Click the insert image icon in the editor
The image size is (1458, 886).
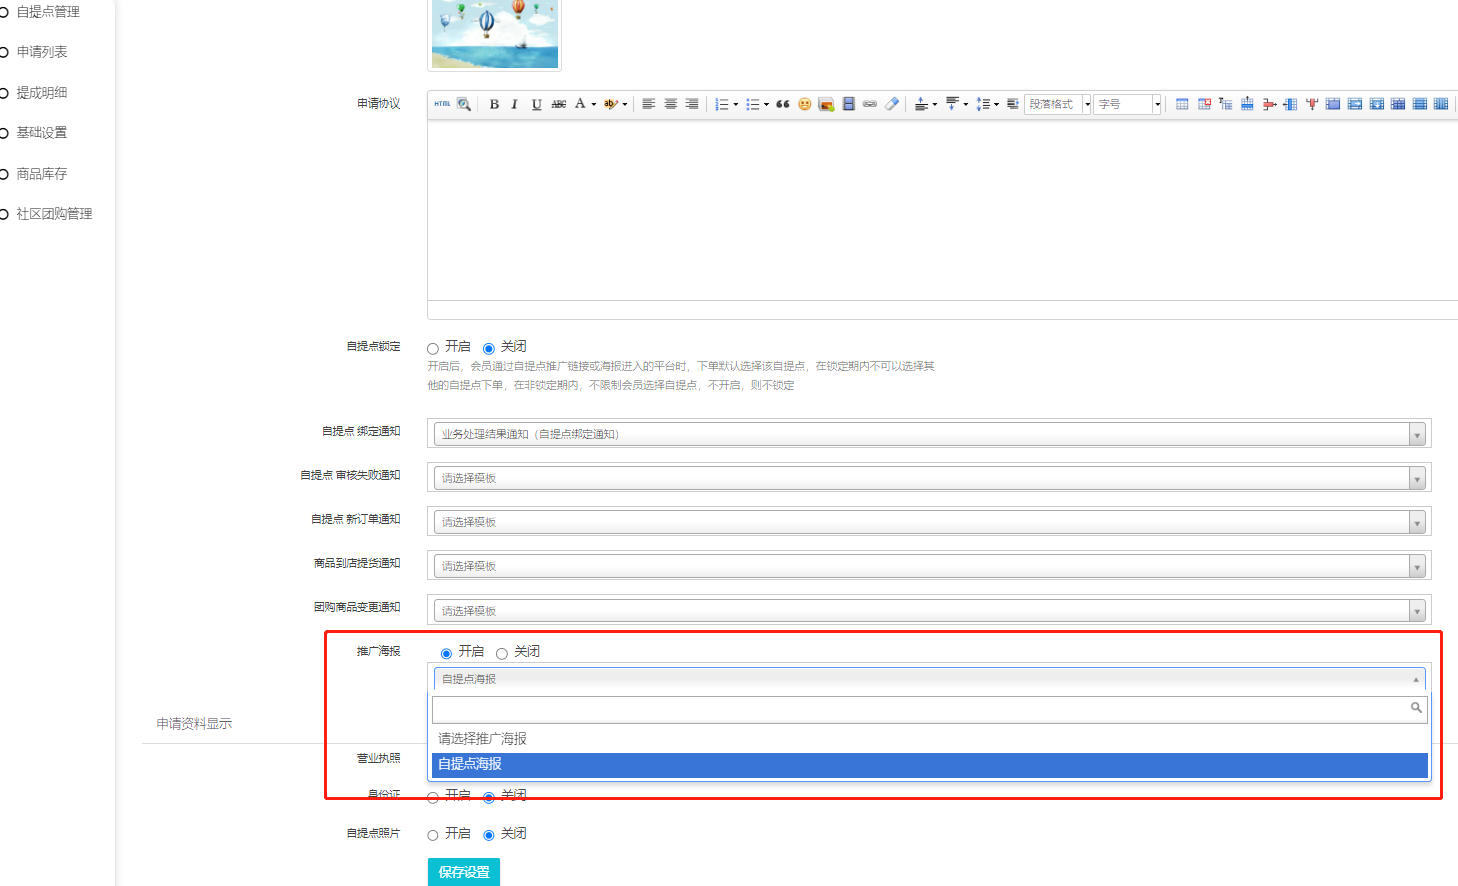tap(826, 104)
